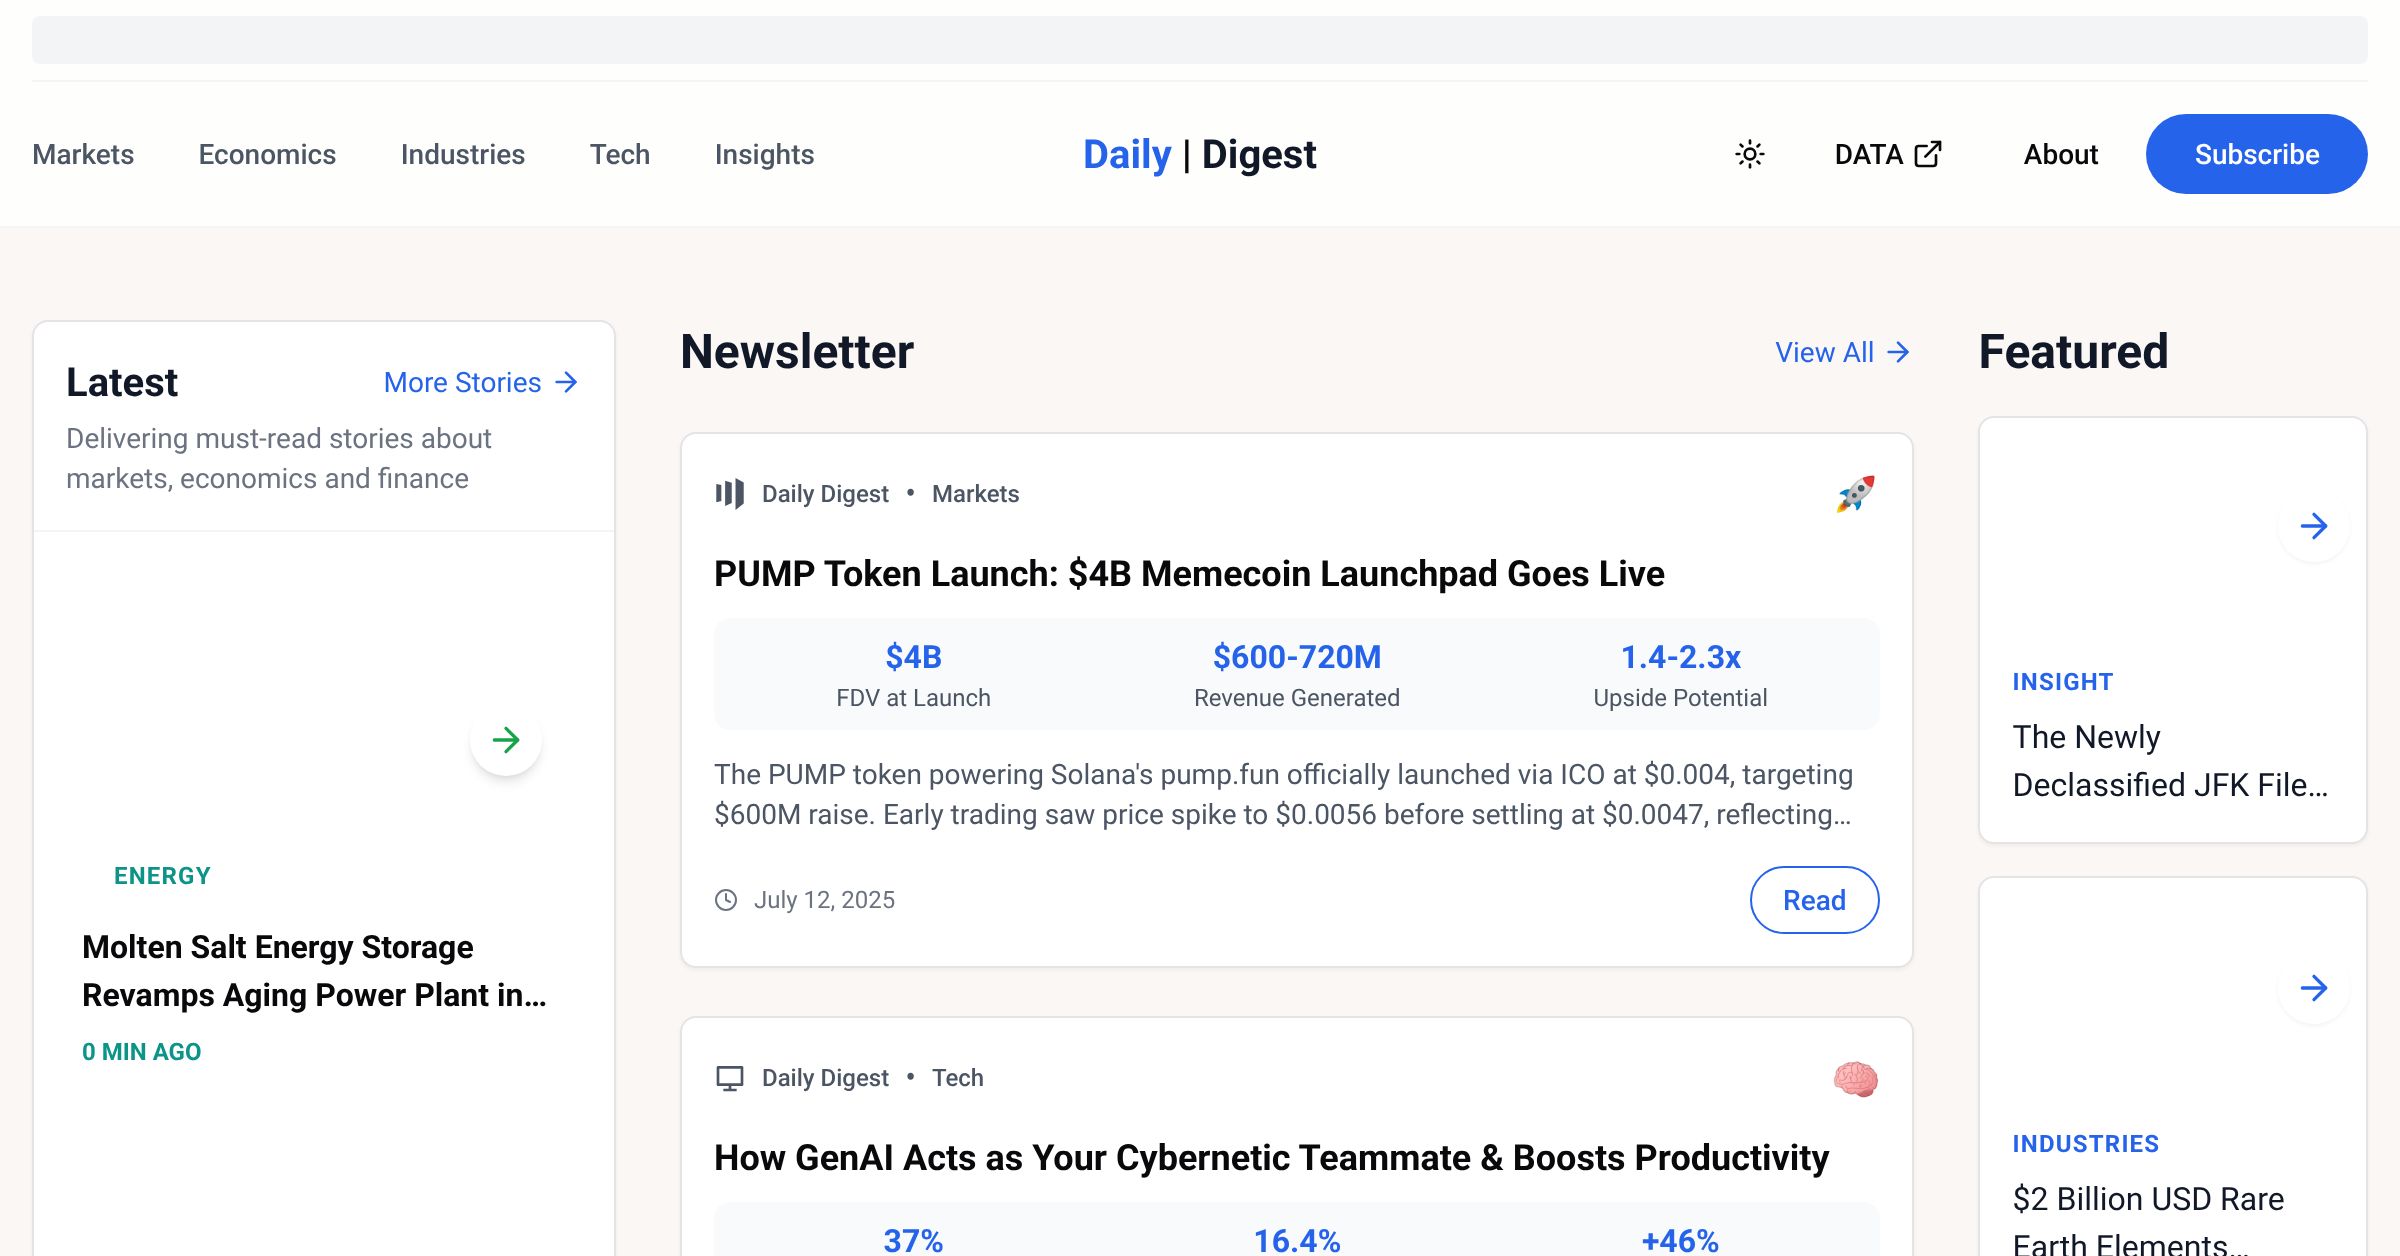Open the JFK Files feature via its arrow icon
The height and width of the screenshot is (1256, 2400).
pos(2313,526)
